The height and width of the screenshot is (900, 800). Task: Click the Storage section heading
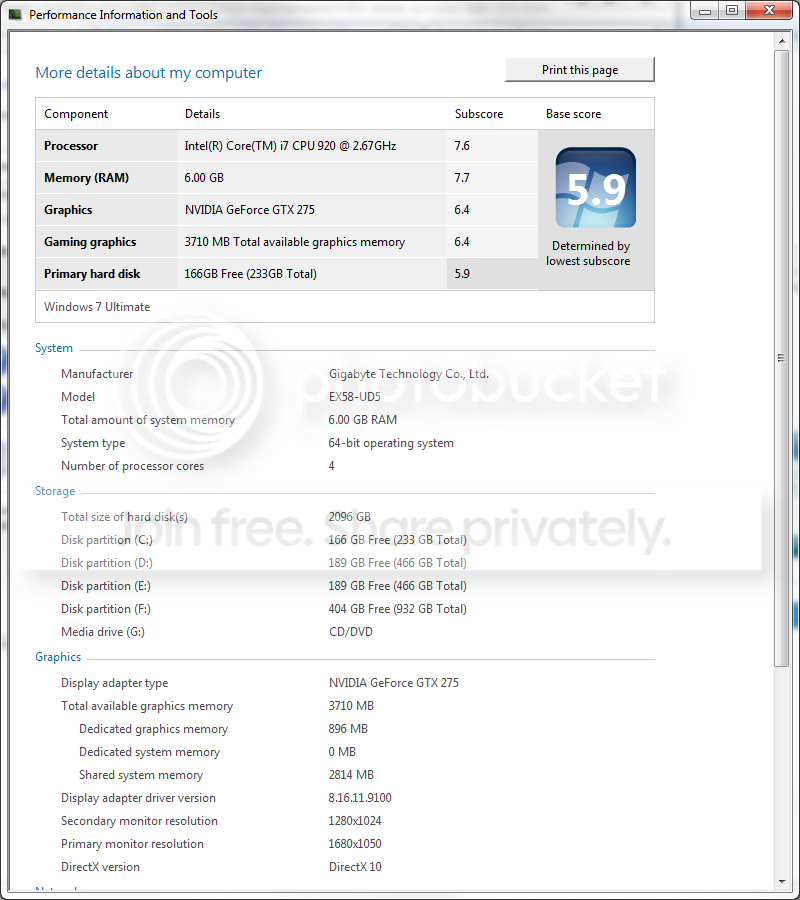pos(55,491)
